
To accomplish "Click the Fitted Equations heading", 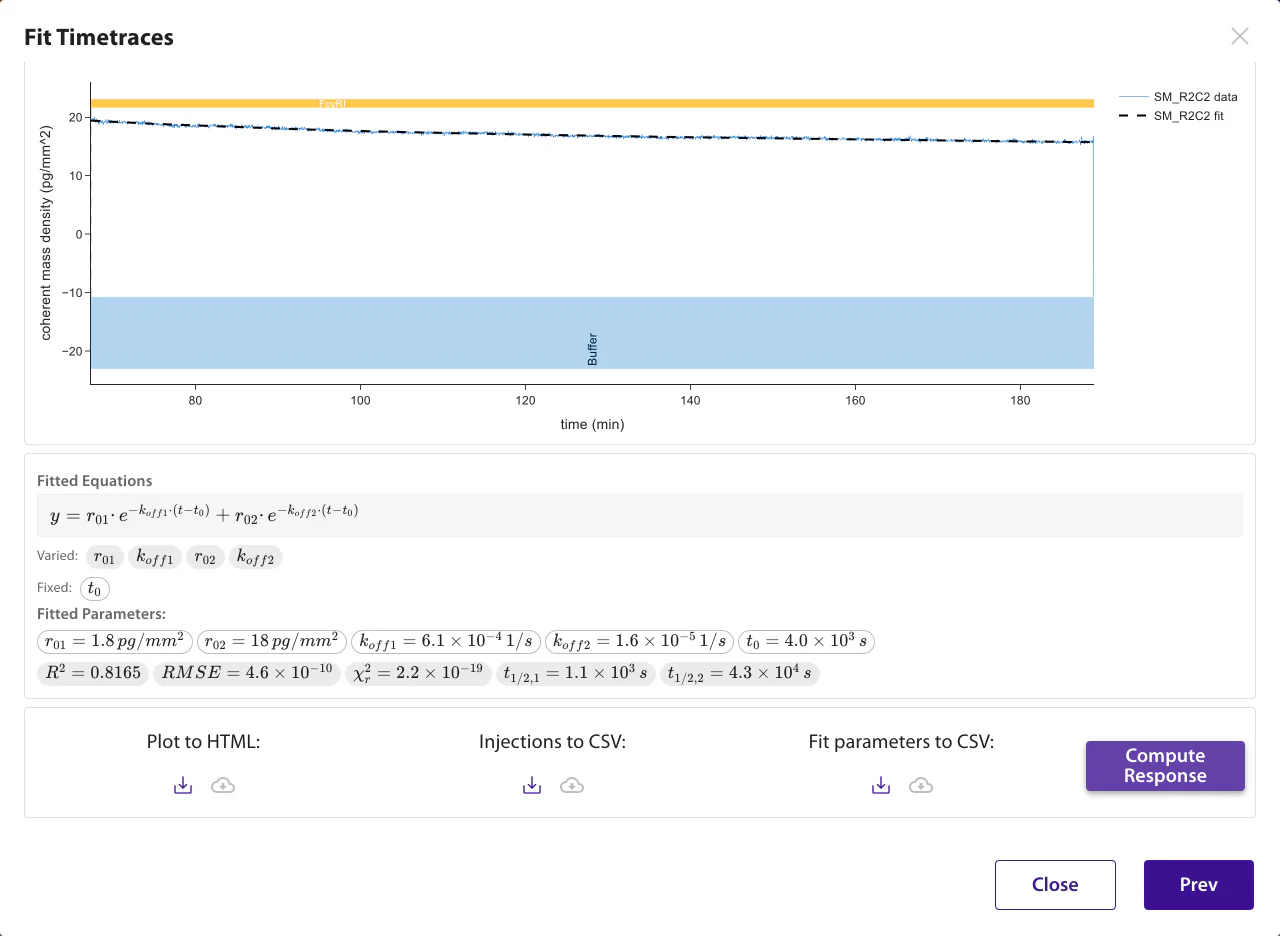I will [x=95, y=481].
